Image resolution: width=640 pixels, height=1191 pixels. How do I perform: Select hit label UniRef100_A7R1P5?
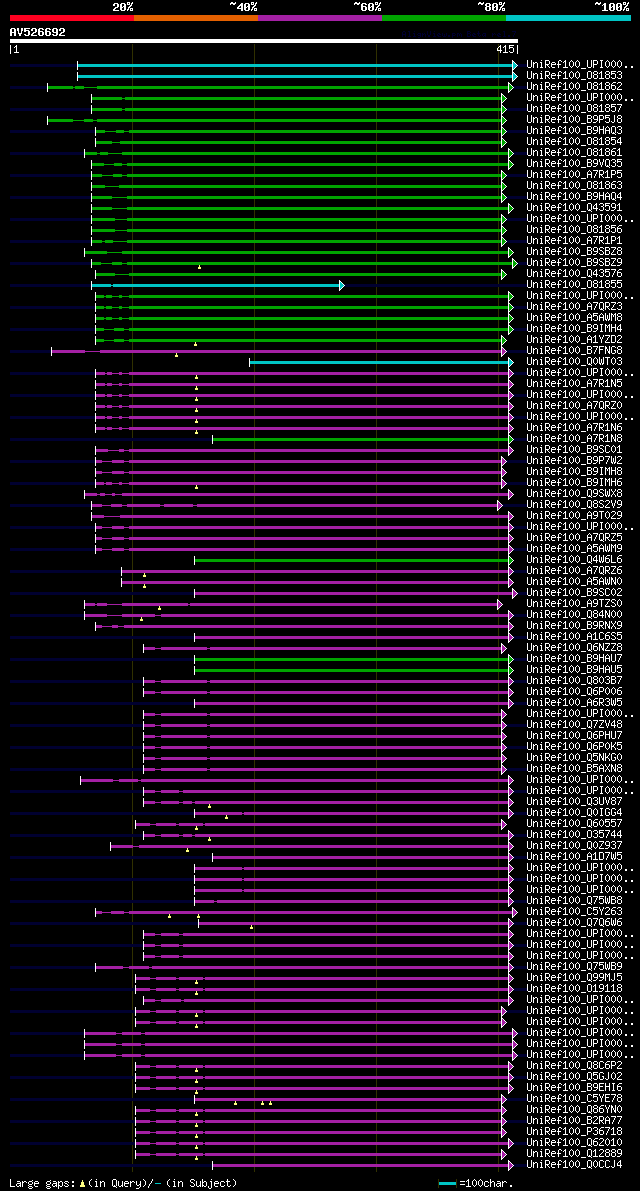point(574,175)
